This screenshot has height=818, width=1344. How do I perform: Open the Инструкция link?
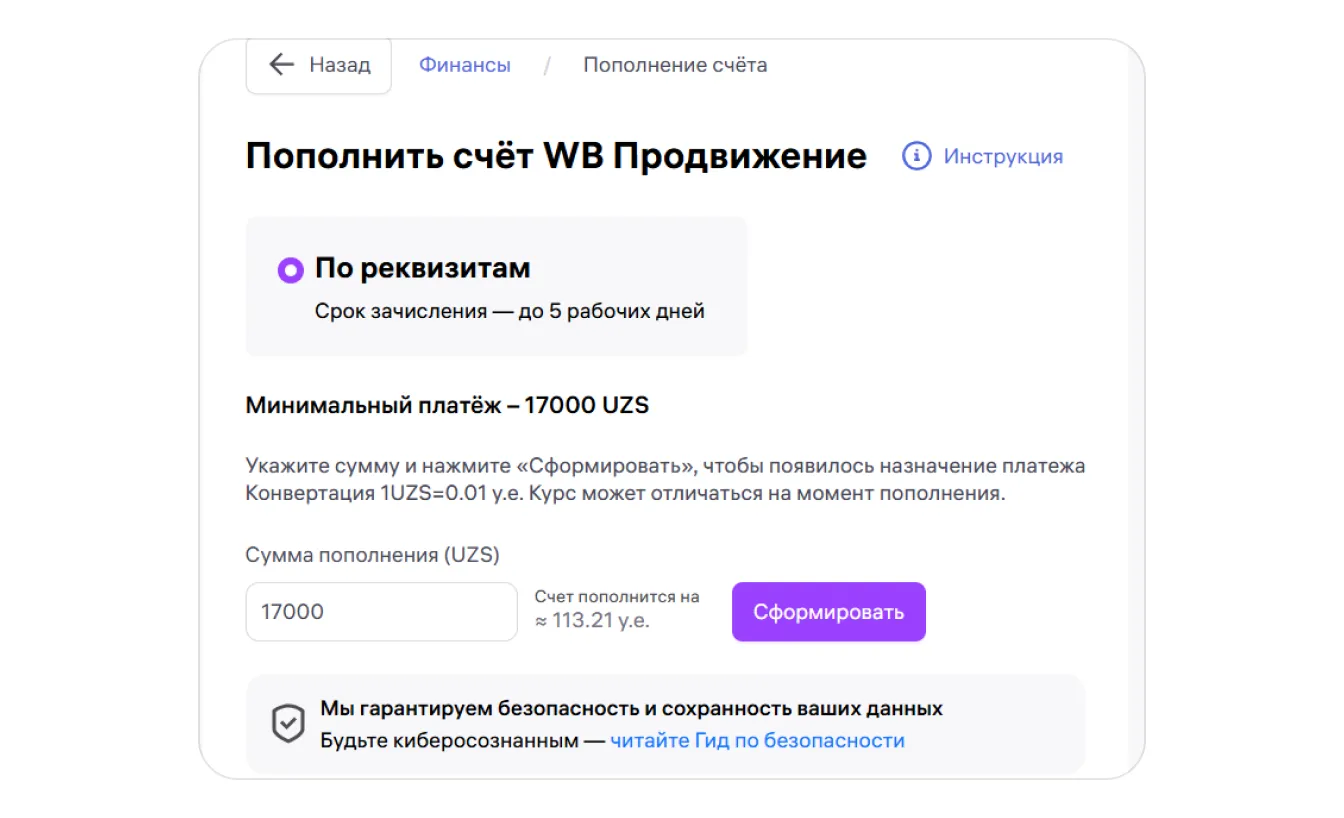(x=1003, y=156)
